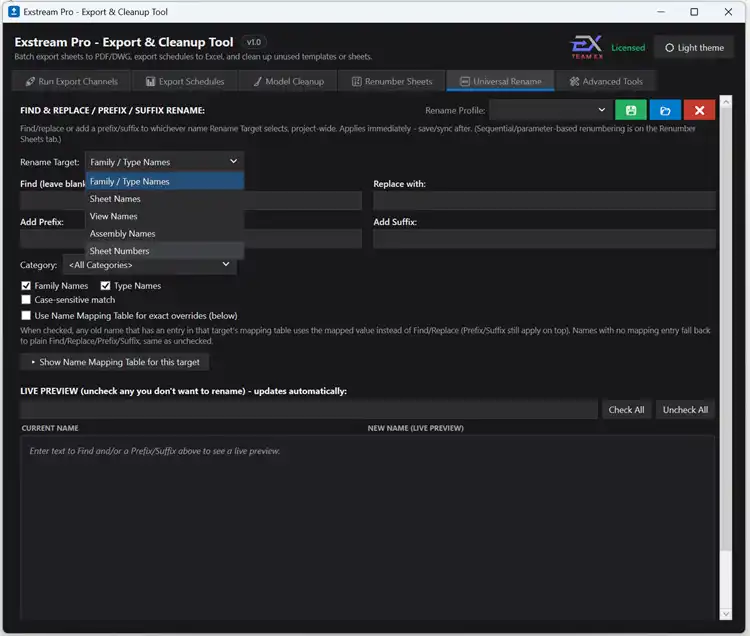This screenshot has height=636, width=750.
Task: Expand the Rename Profile dropdown
Action: click(549, 110)
